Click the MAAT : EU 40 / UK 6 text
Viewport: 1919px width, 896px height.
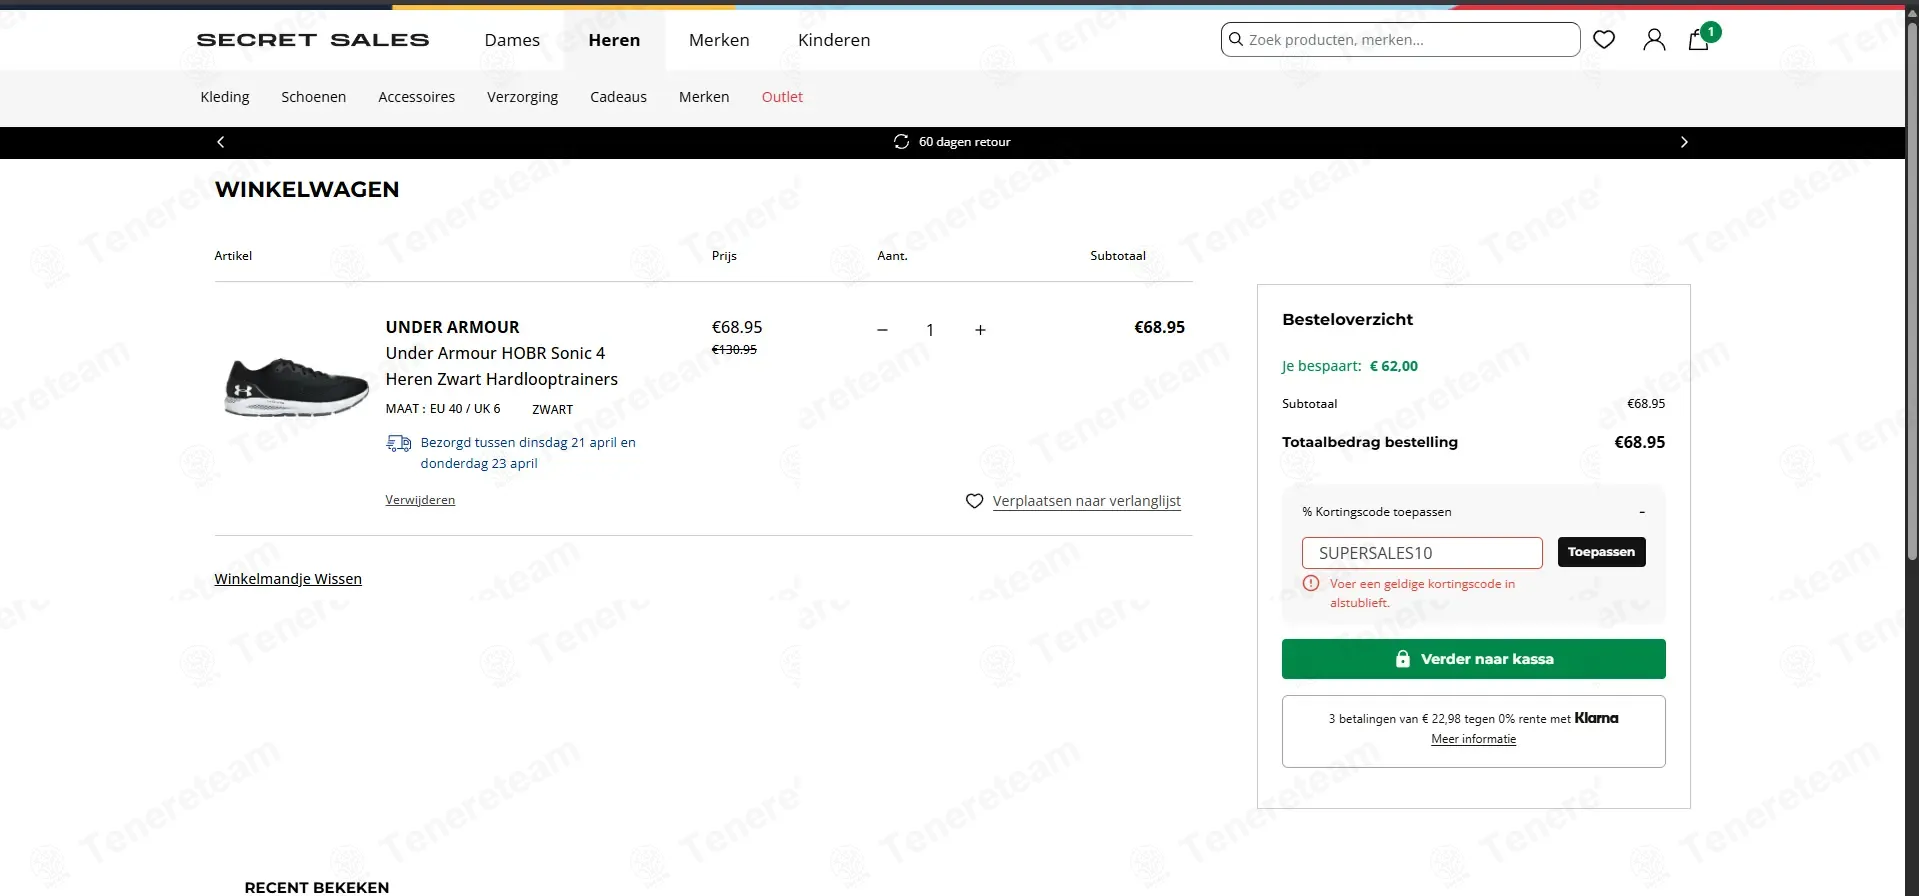pos(443,409)
